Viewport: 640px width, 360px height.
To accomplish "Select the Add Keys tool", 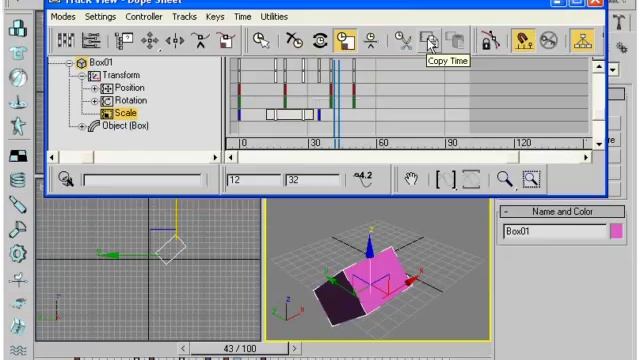I will click(200, 40).
